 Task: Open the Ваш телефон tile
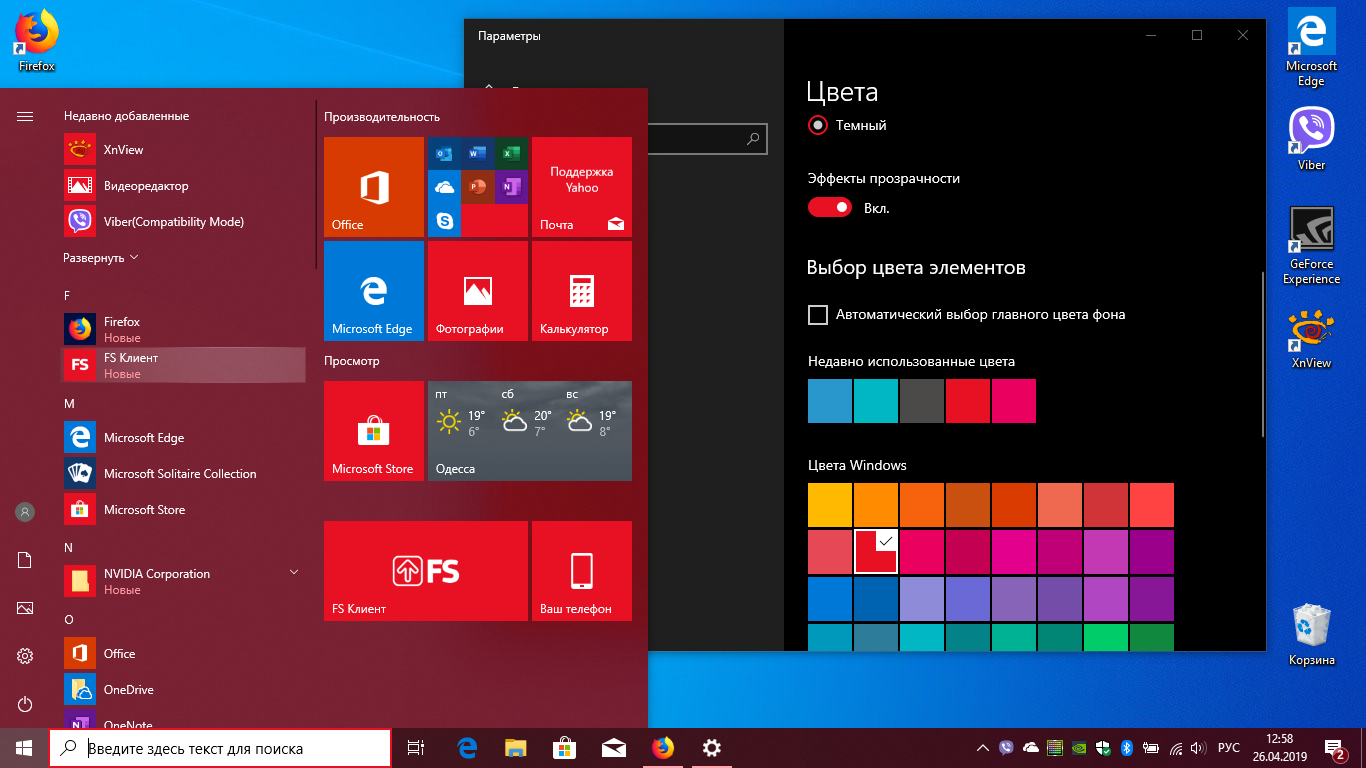582,571
